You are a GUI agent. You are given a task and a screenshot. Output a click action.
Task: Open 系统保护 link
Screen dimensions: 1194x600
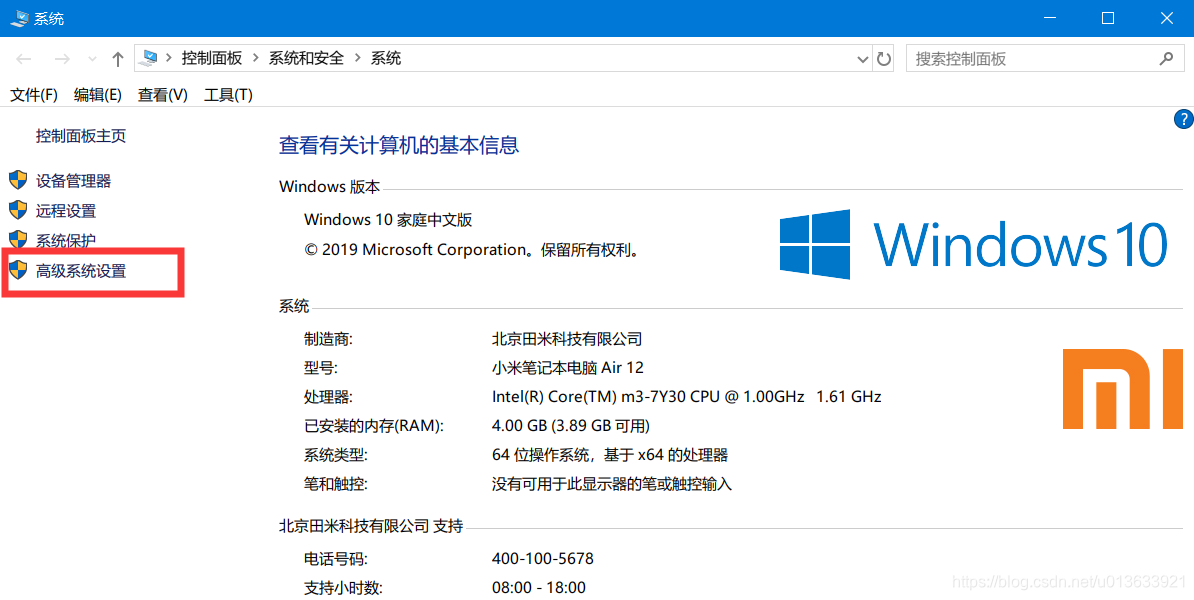(x=65, y=241)
